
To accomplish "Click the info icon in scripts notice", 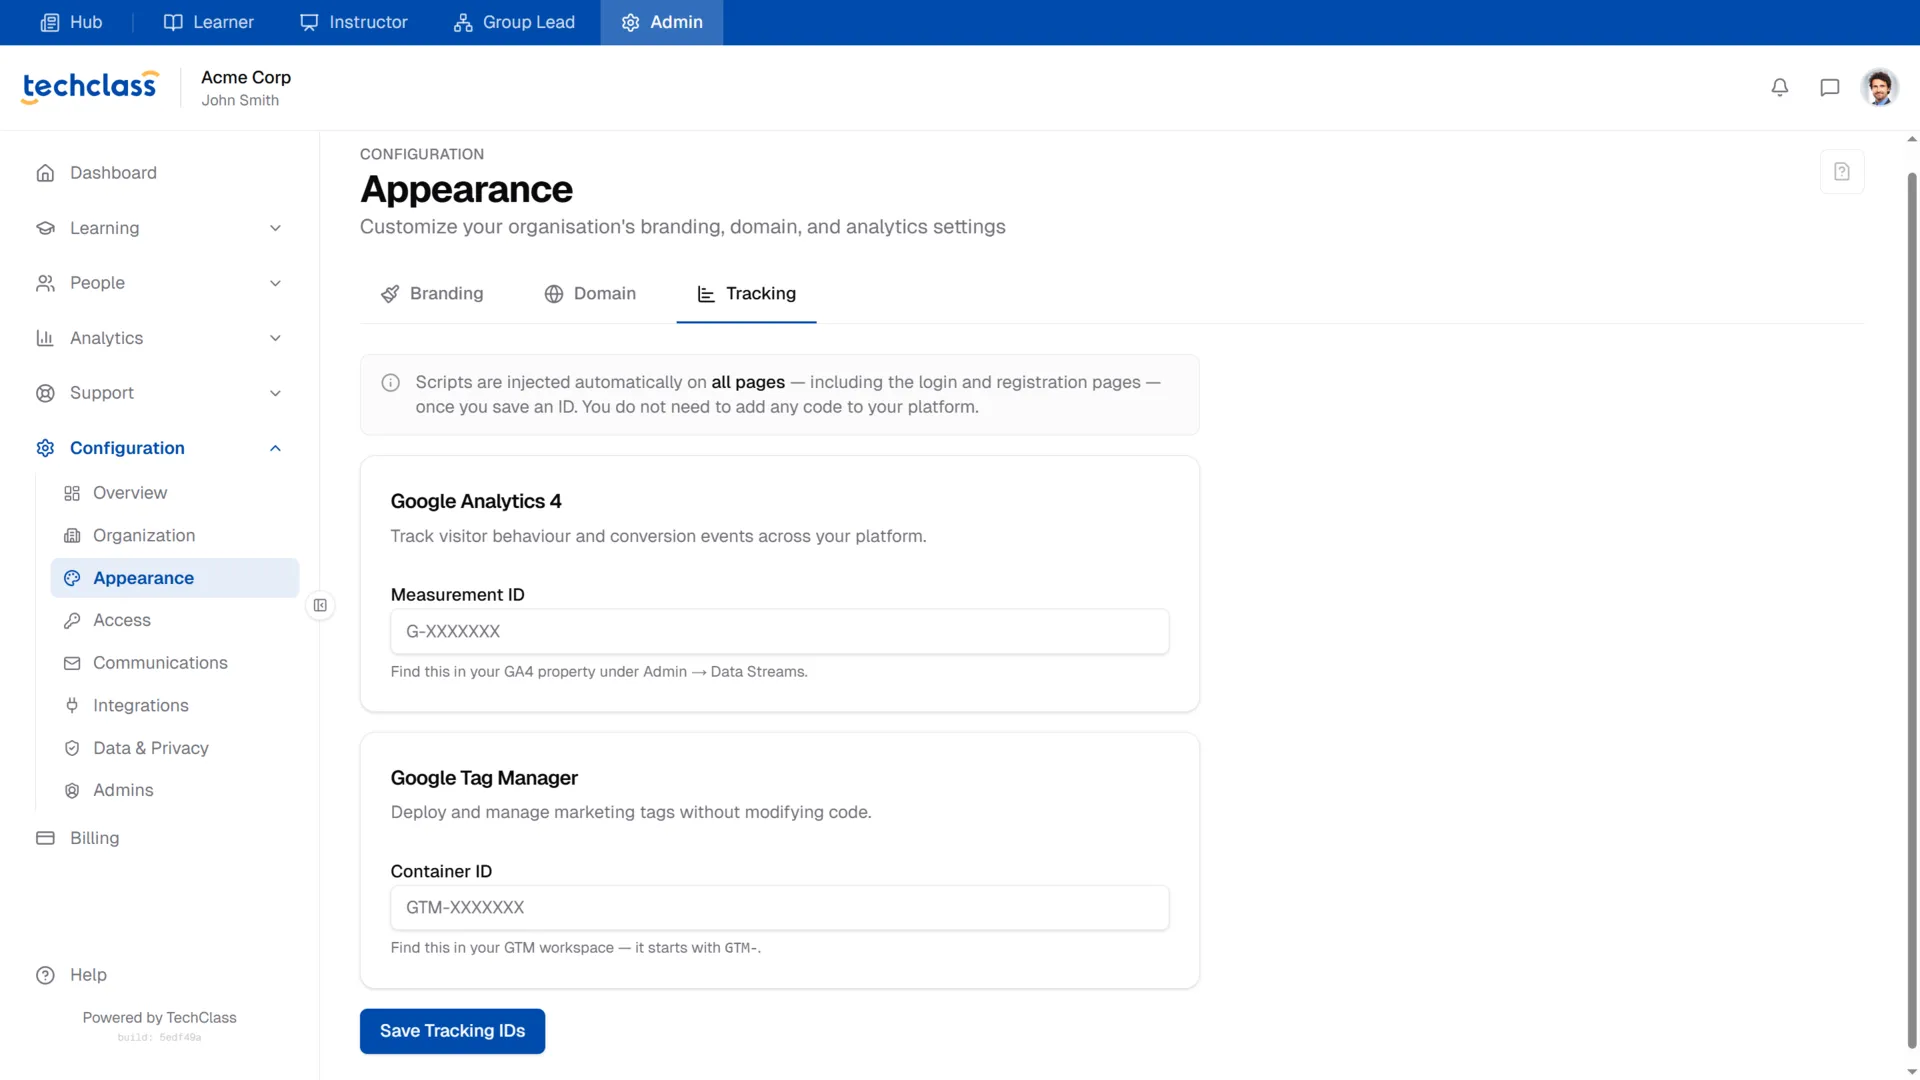I will [x=391, y=383].
